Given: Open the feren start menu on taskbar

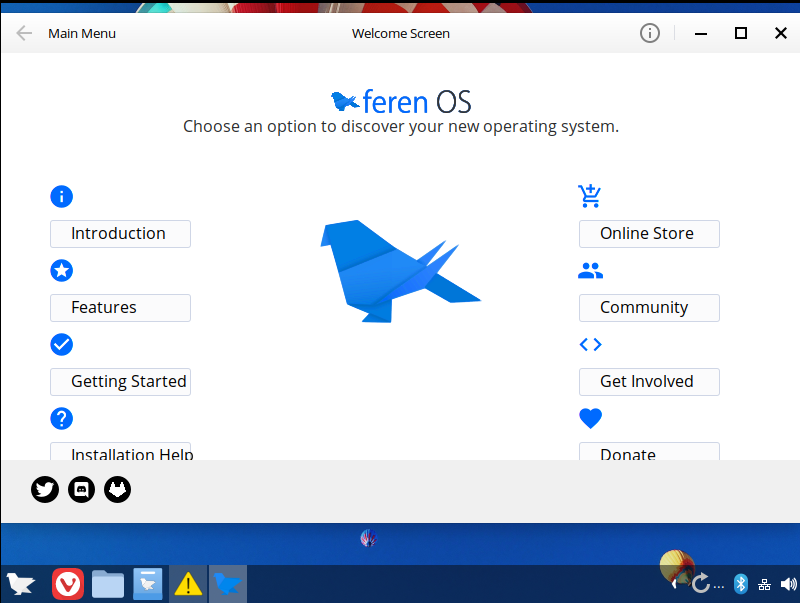Looking at the screenshot, I should [x=20, y=584].
